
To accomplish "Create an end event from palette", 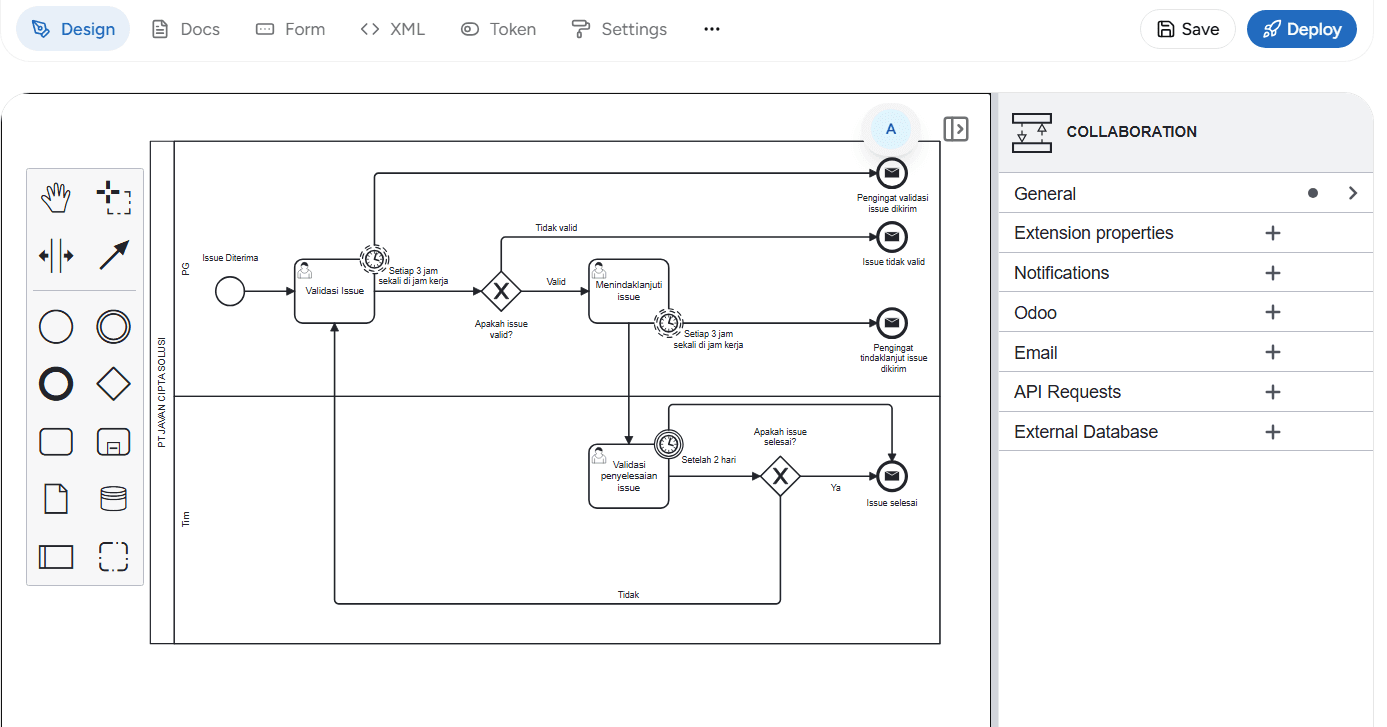I will [56, 384].
